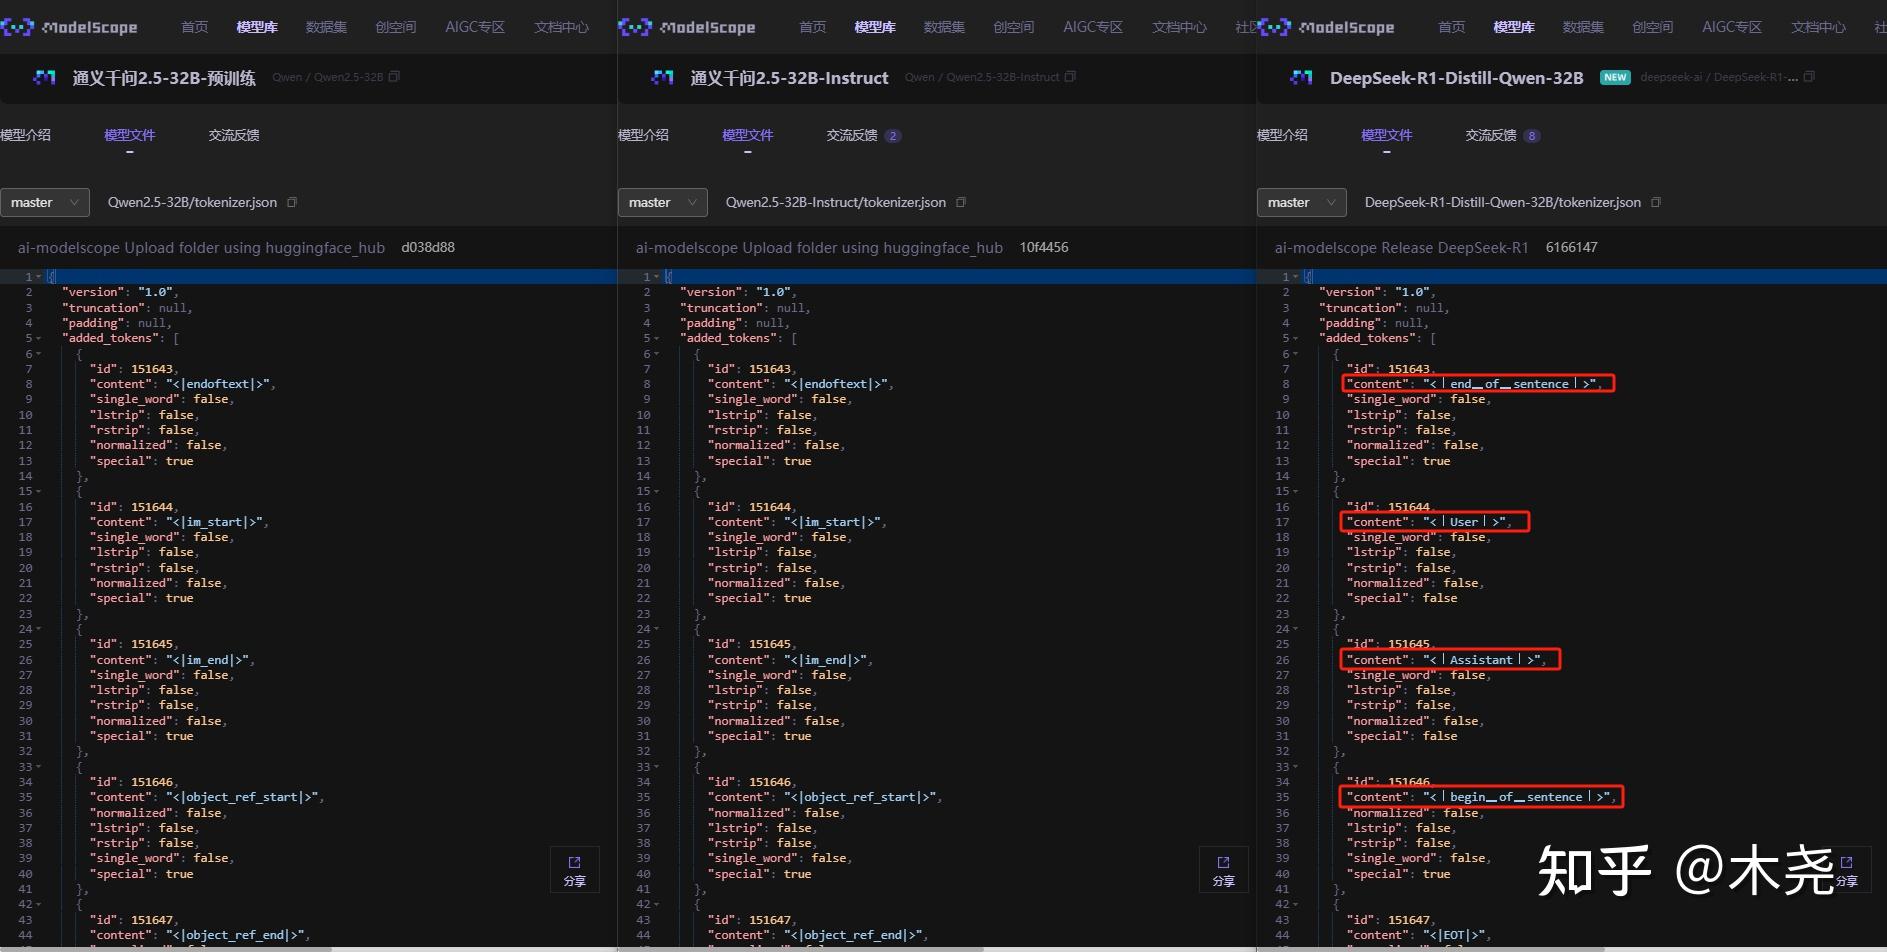
Task: Switch to 模型介绍 tab in the DeepSeek-R1-Distill panel
Action: pyautogui.click(x=1282, y=135)
